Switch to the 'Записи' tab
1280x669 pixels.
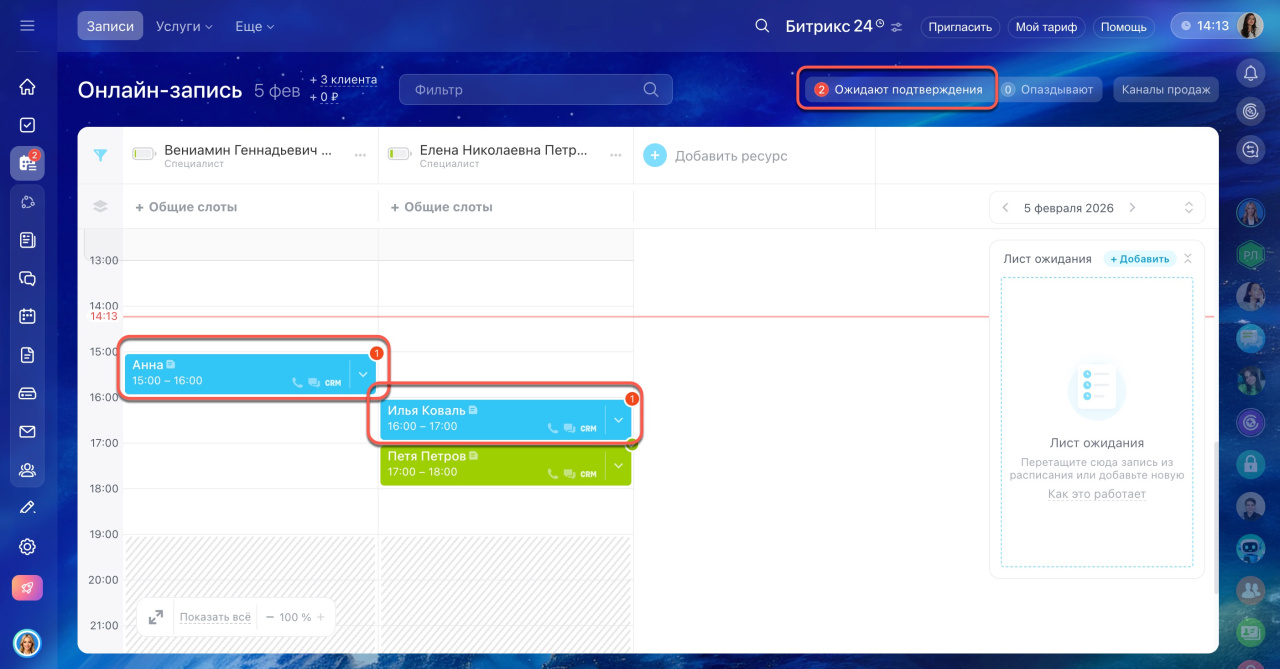110,27
